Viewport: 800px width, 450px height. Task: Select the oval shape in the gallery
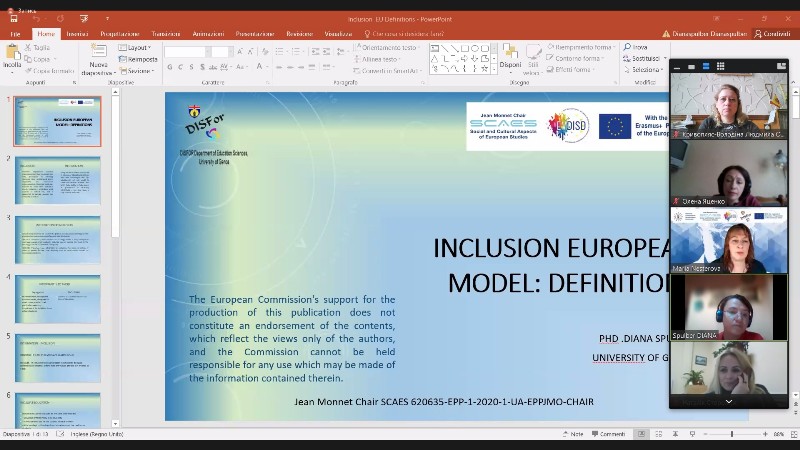coord(475,48)
